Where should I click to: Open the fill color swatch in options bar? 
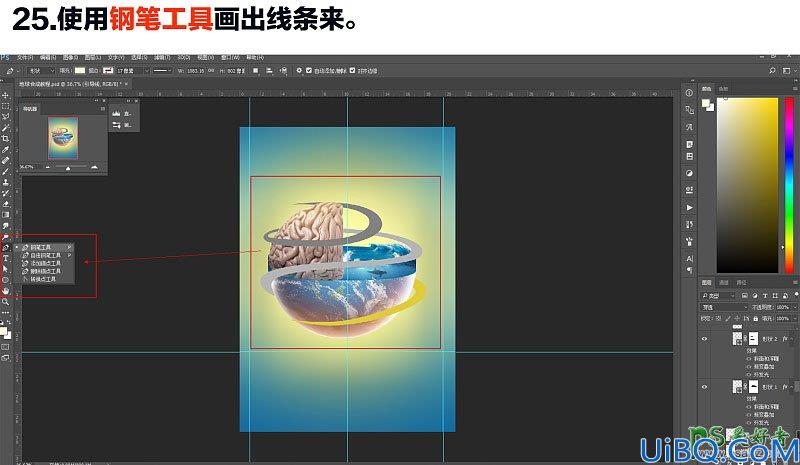click(80, 70)
